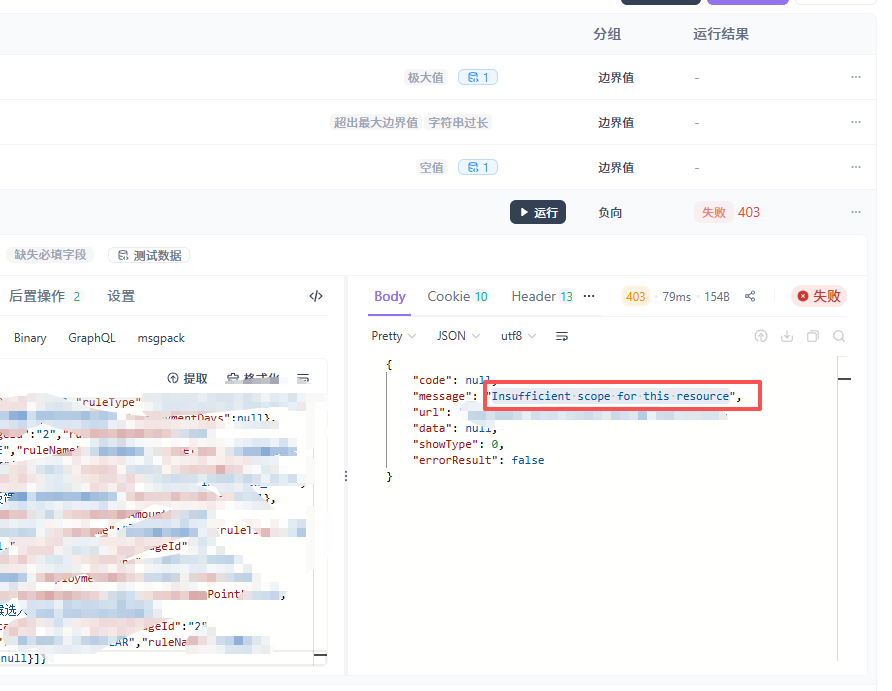
Task: Click the 超出最大边界值 tag
Action: [x=376, y=122]
